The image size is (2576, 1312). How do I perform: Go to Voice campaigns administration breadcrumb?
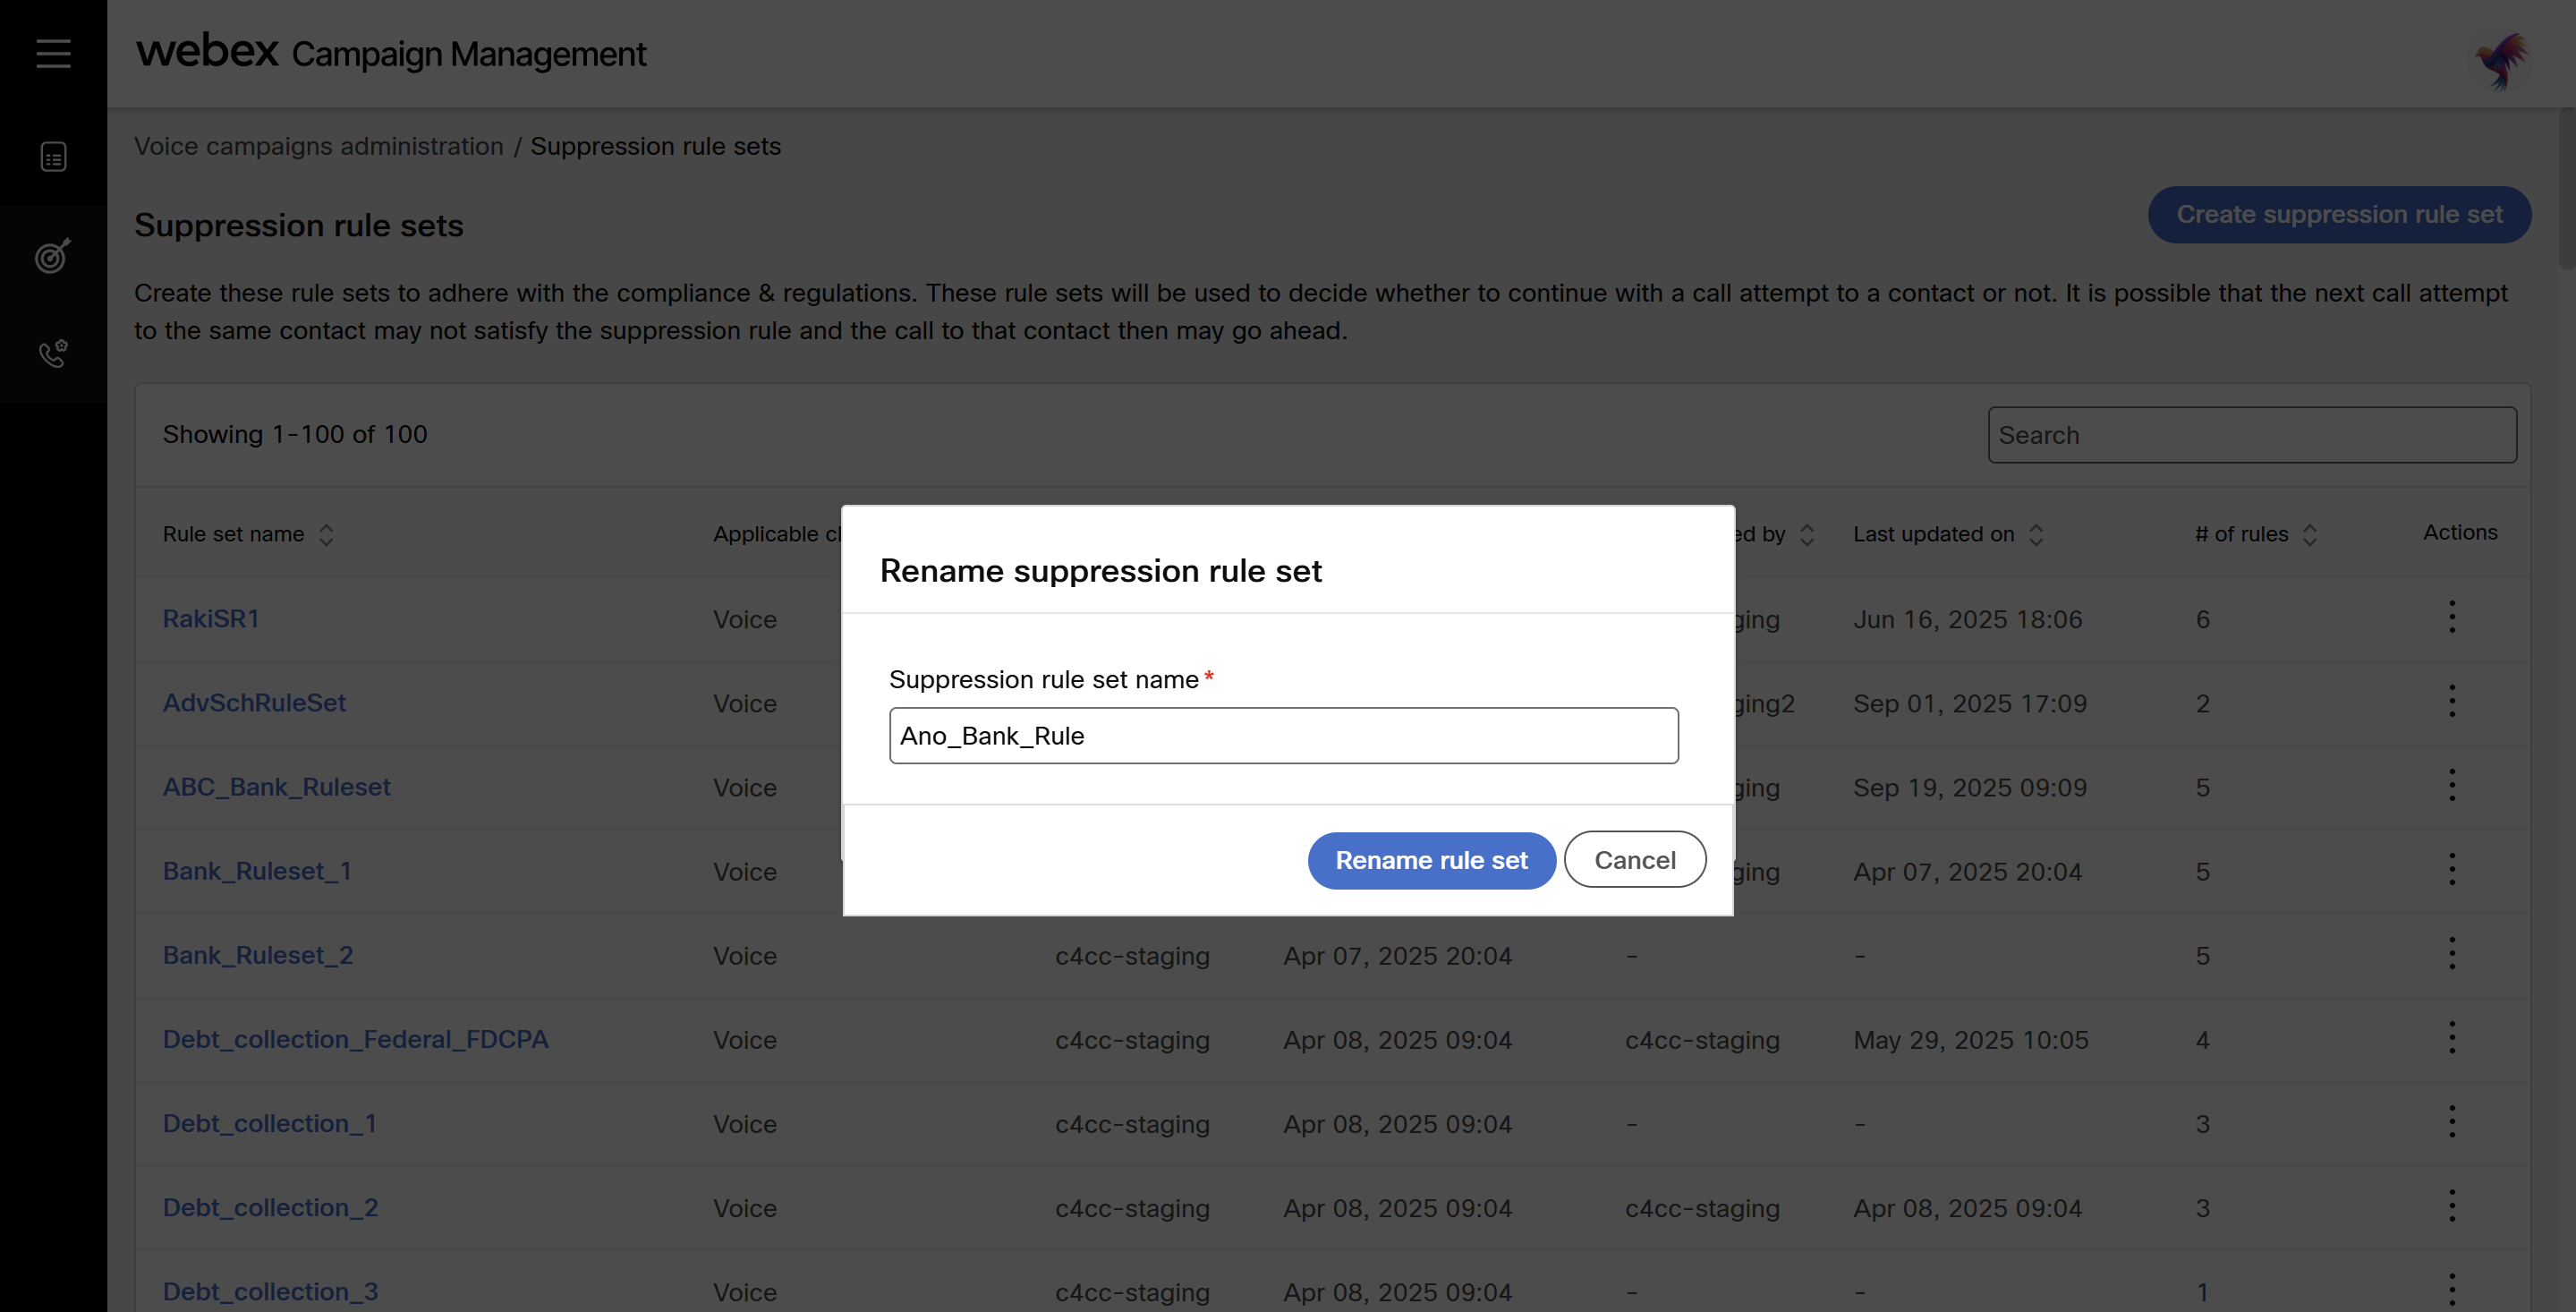pyautogui.click(x=319, y=146)
